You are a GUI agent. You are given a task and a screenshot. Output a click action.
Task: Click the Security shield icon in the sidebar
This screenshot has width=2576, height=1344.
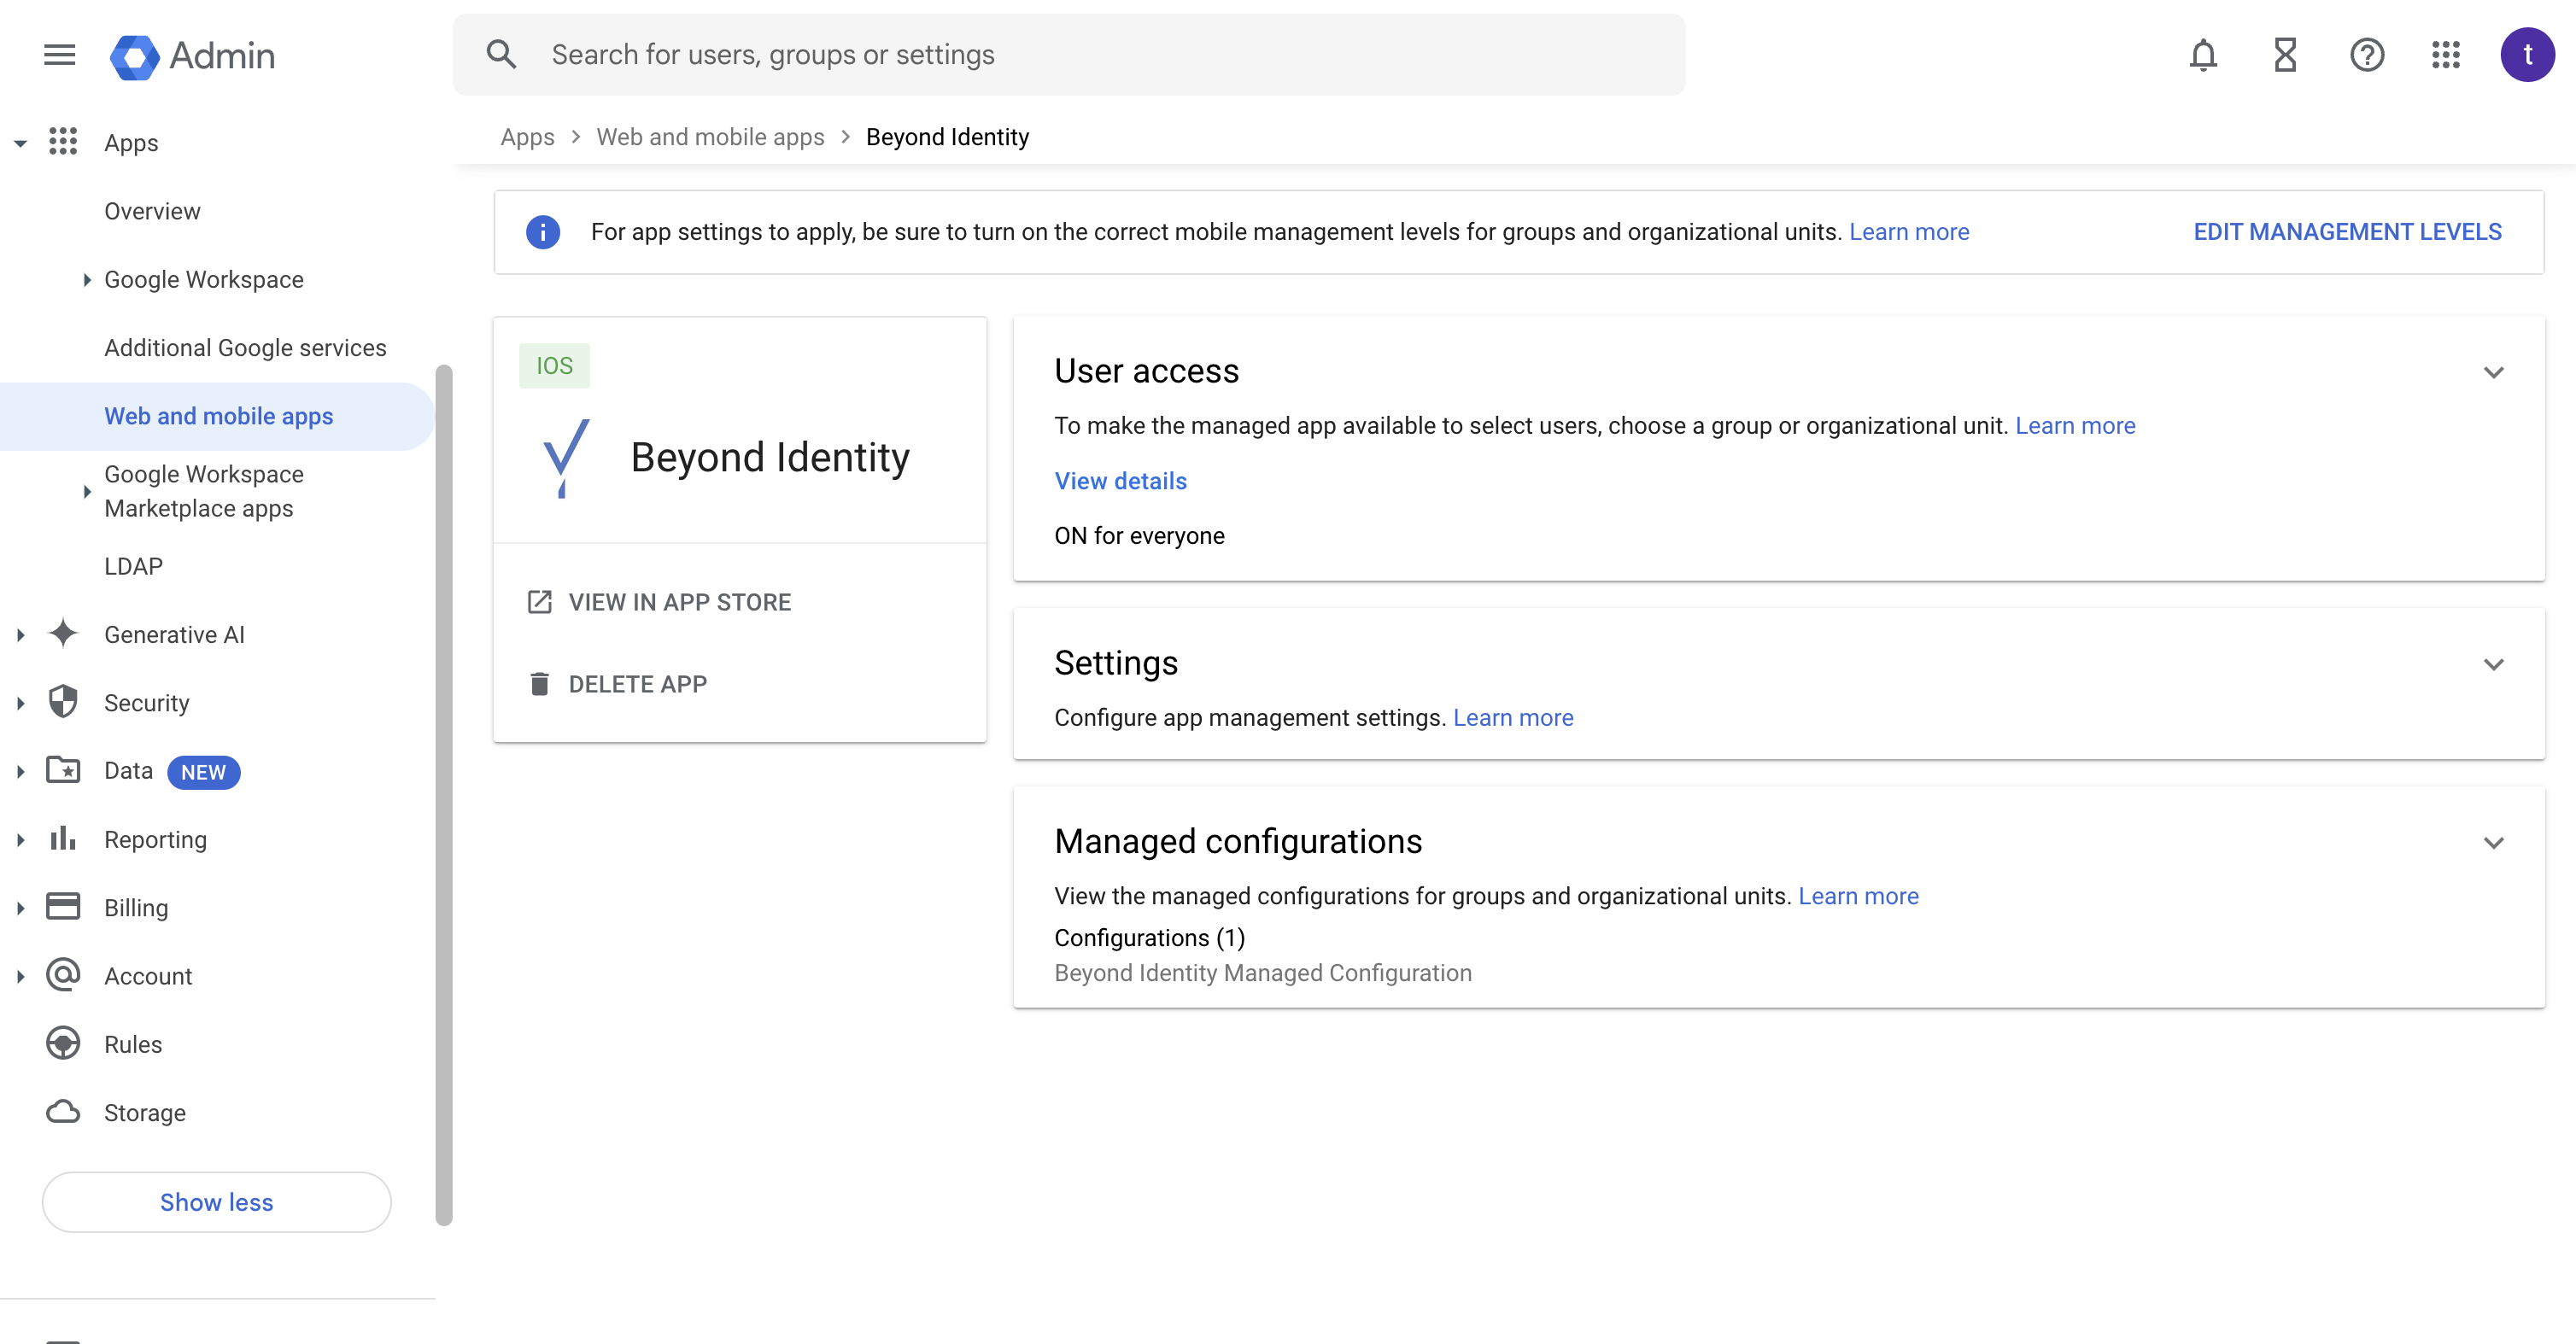click(x=63, y=702)
